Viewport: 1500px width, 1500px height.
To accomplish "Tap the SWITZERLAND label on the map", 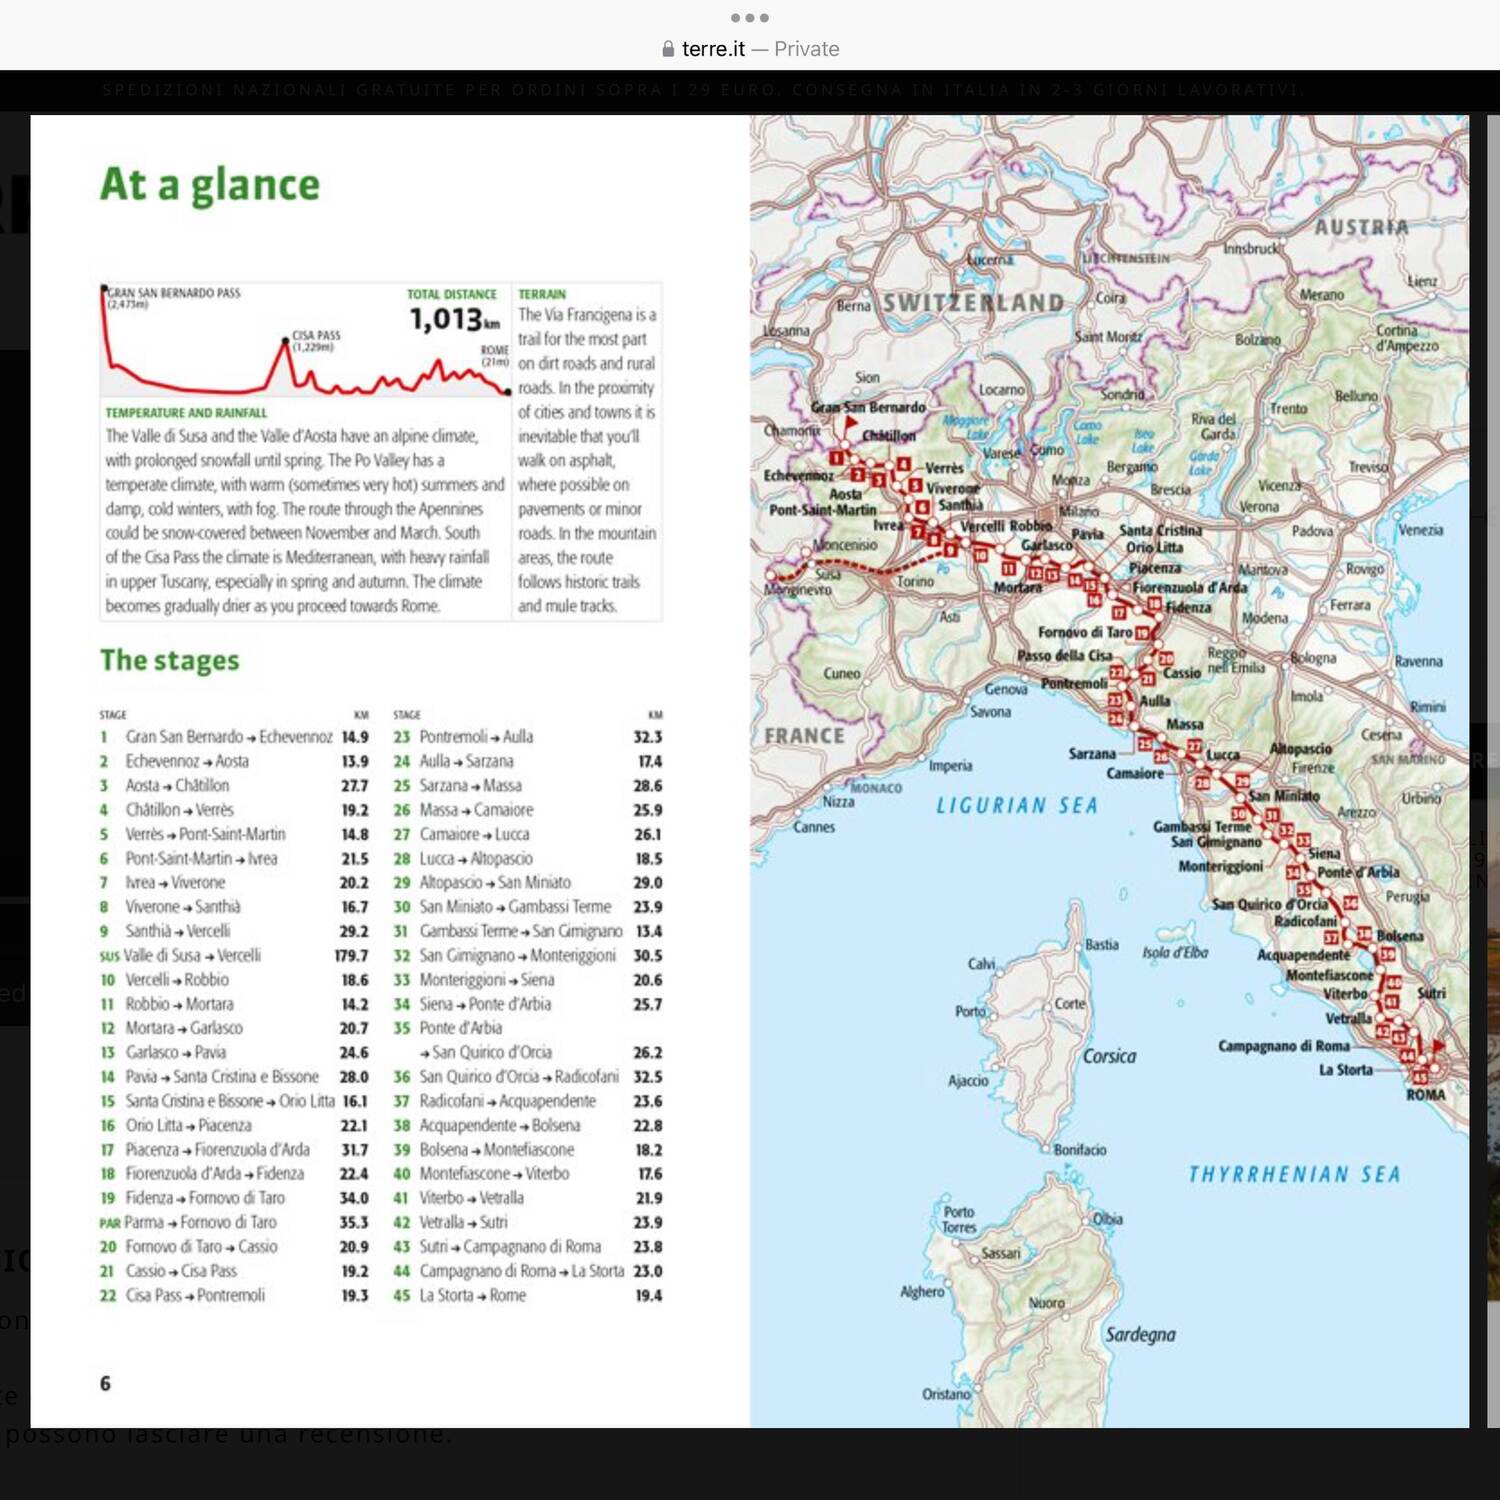I will [x=973, y=303].
